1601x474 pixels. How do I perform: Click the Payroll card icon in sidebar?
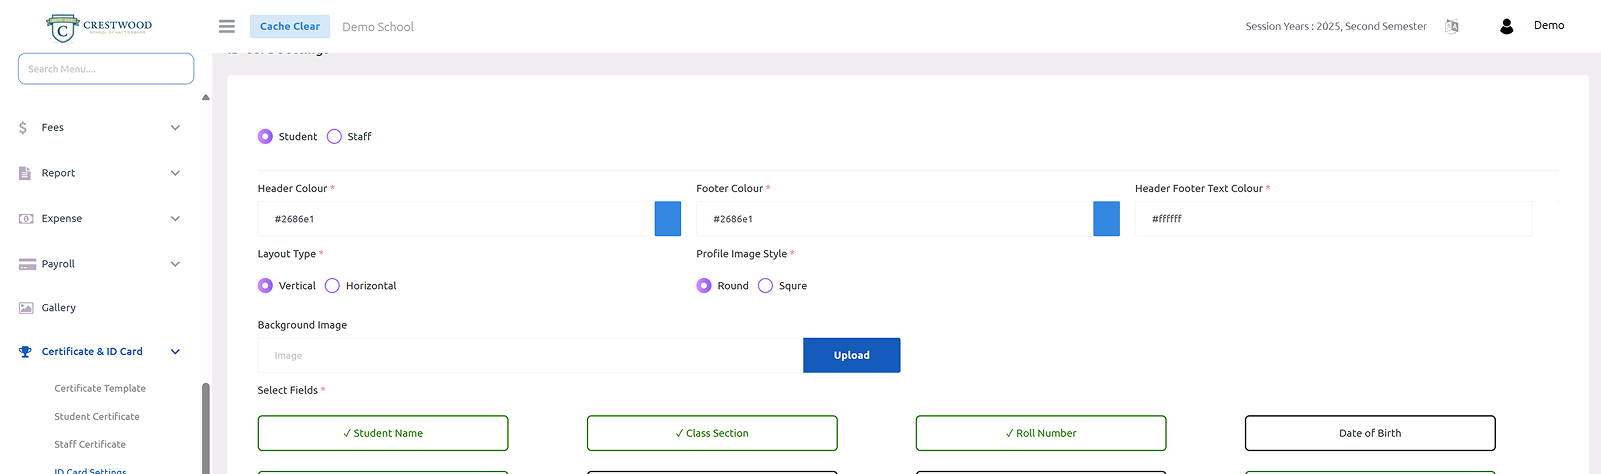click(27, 264)
